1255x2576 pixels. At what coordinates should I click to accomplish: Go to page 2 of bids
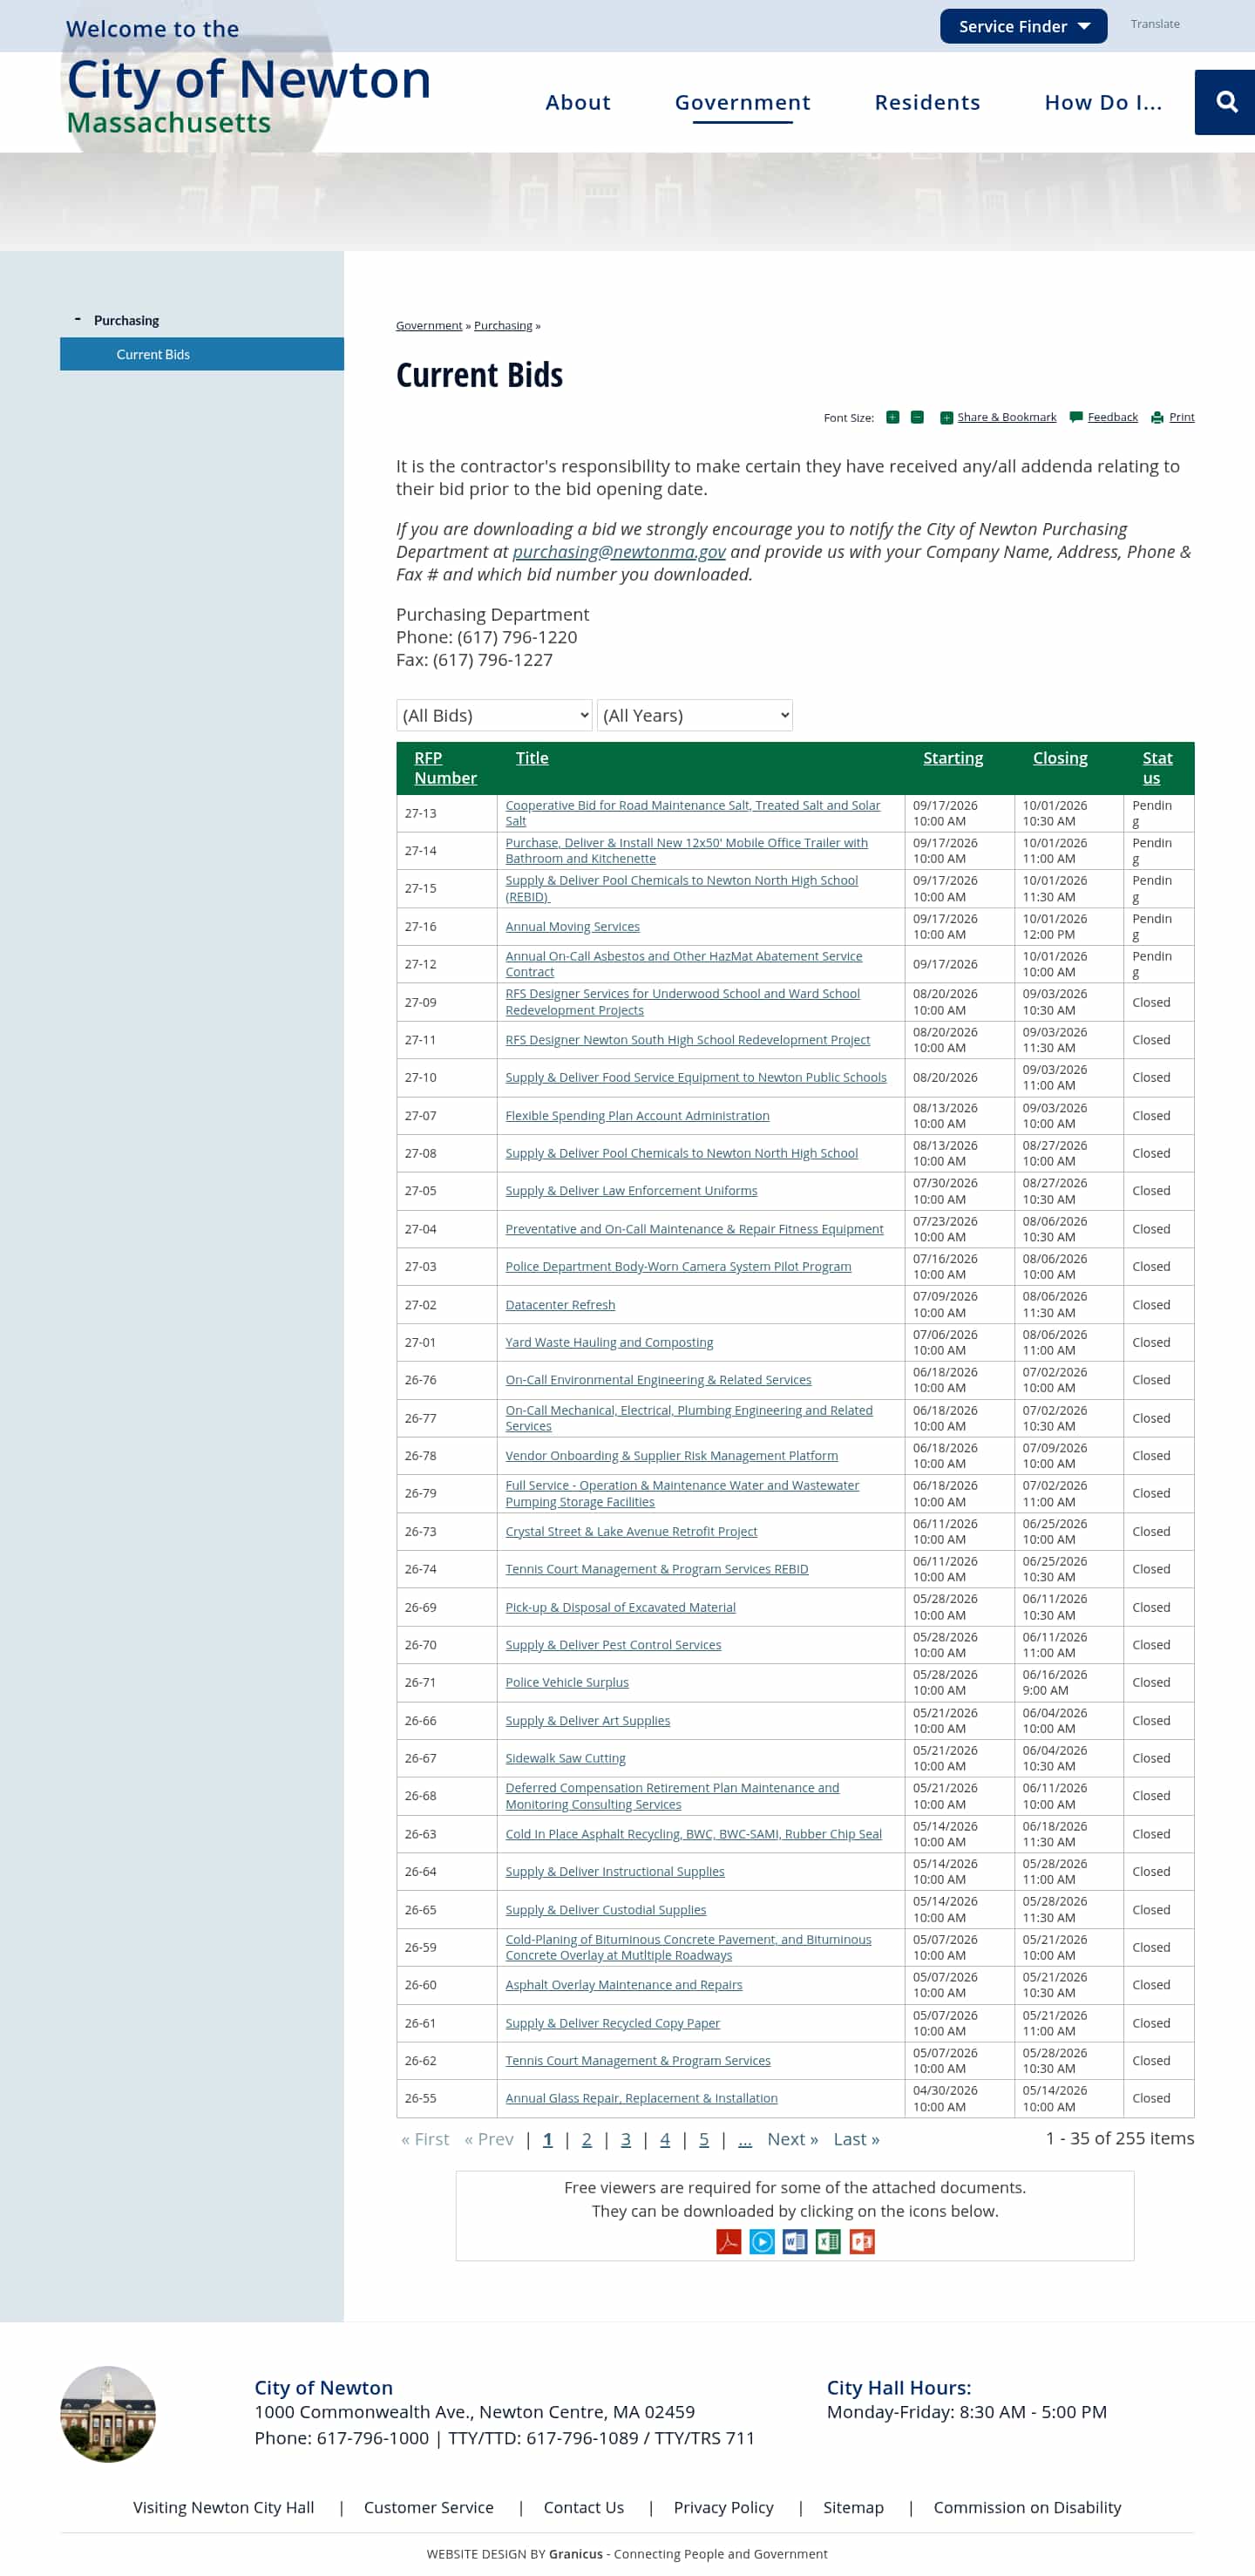[x=587, y=2139]
